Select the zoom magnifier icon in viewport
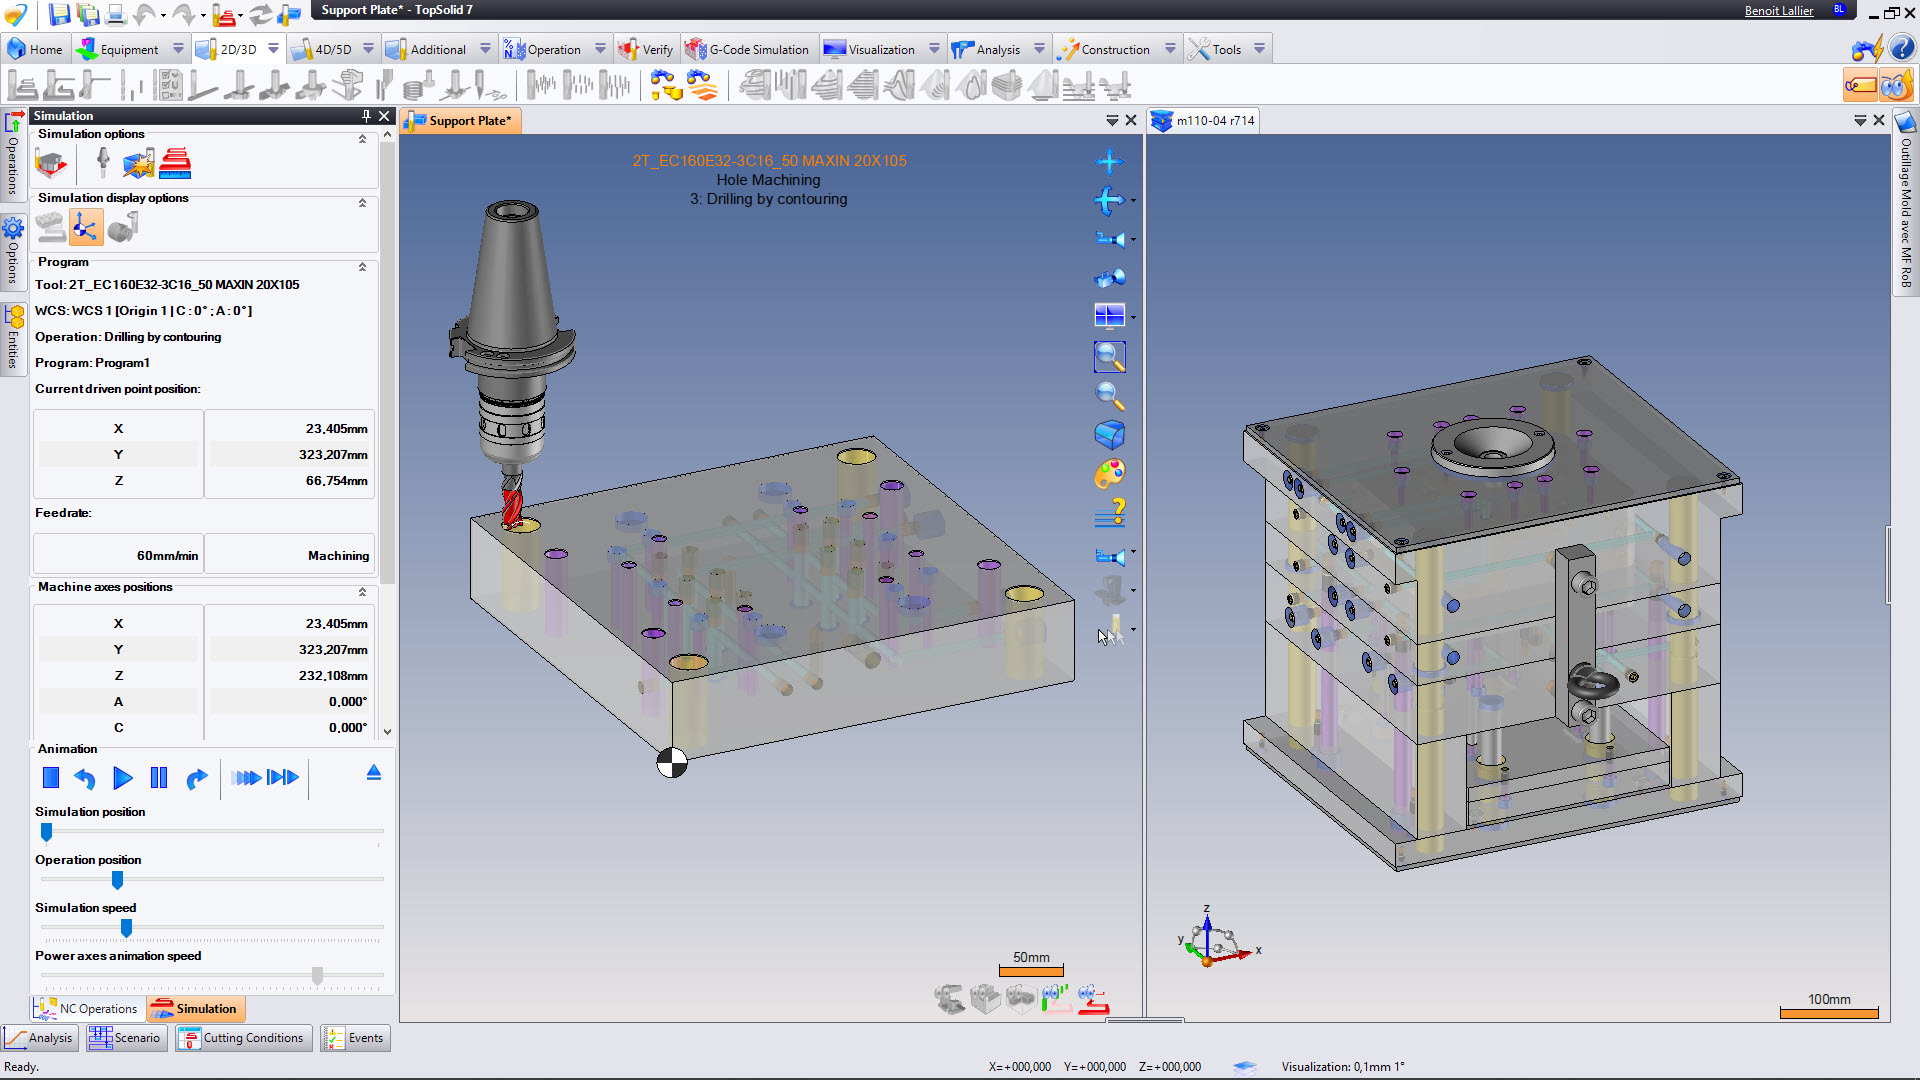This screenshot has height=1080, width=1920. click(1109, 396)
